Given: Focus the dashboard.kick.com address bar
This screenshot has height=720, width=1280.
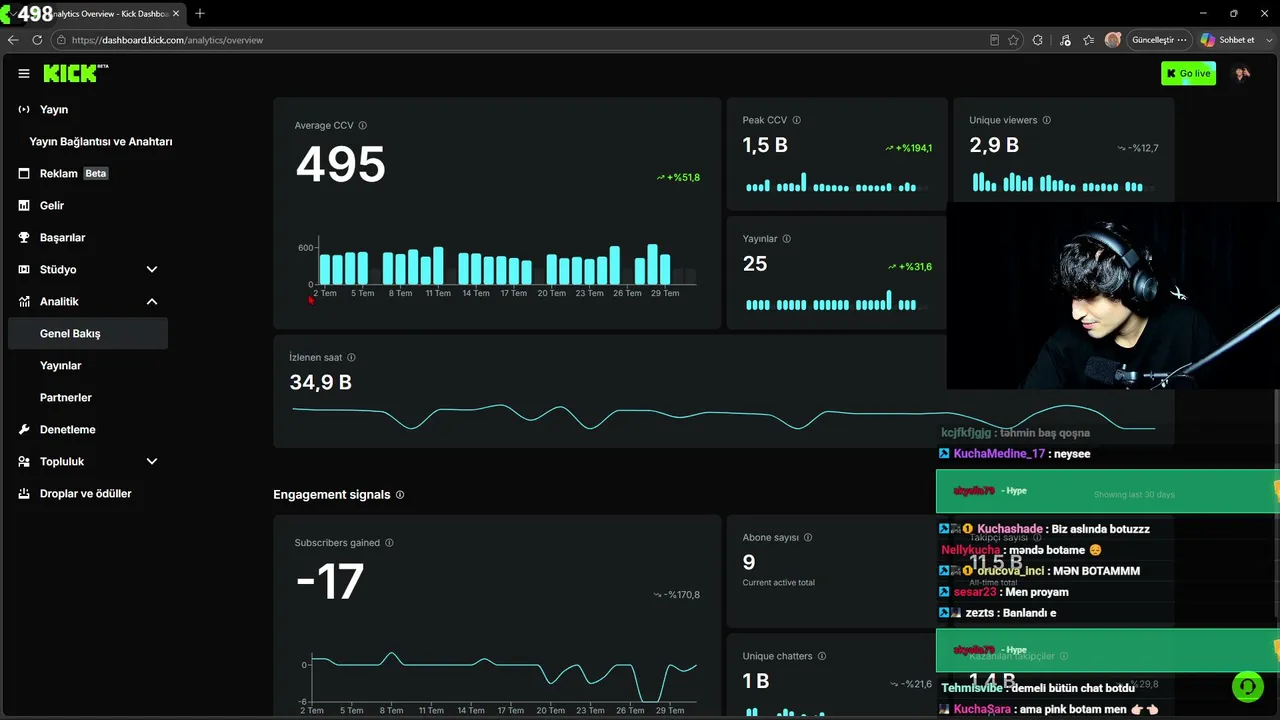Looking at the screenshot, I should tap(520, 40).
